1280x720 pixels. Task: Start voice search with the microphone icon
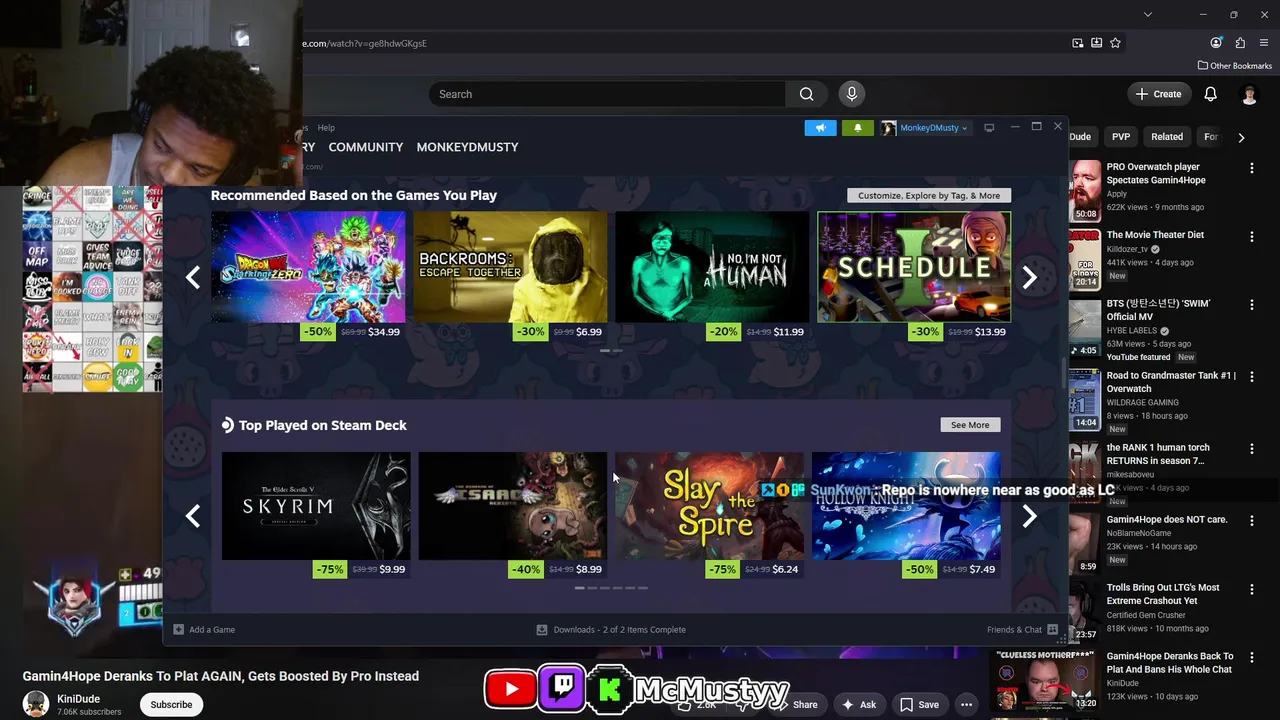point(851,94)
